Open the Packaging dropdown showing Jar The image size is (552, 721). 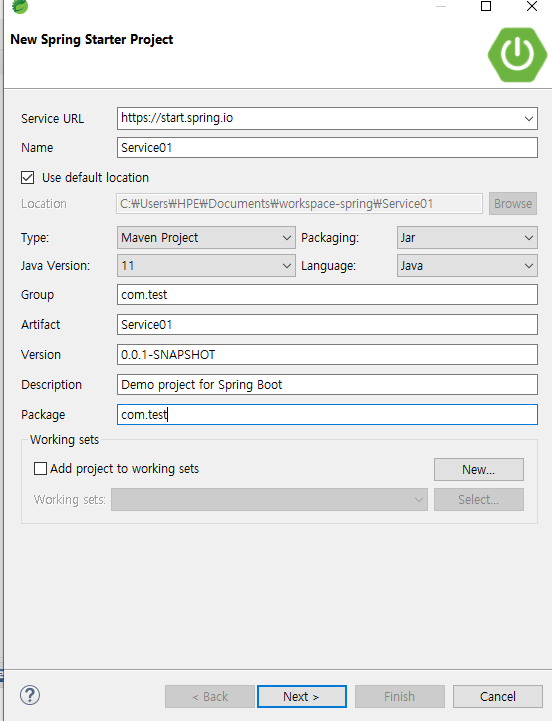[467, 238]
